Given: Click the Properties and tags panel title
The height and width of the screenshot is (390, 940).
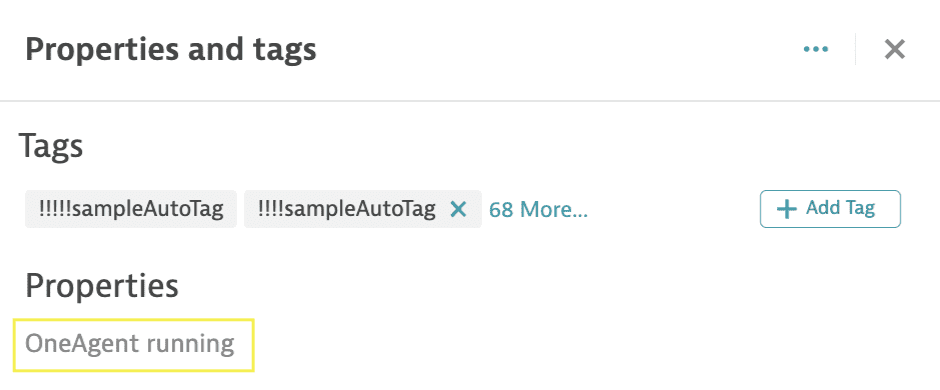Looking at the screenshot, I should [171, 50].
